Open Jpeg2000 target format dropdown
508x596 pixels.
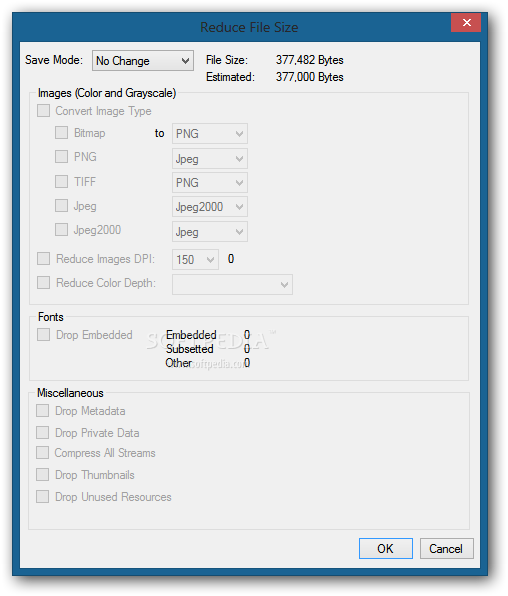tap(210, 231)
